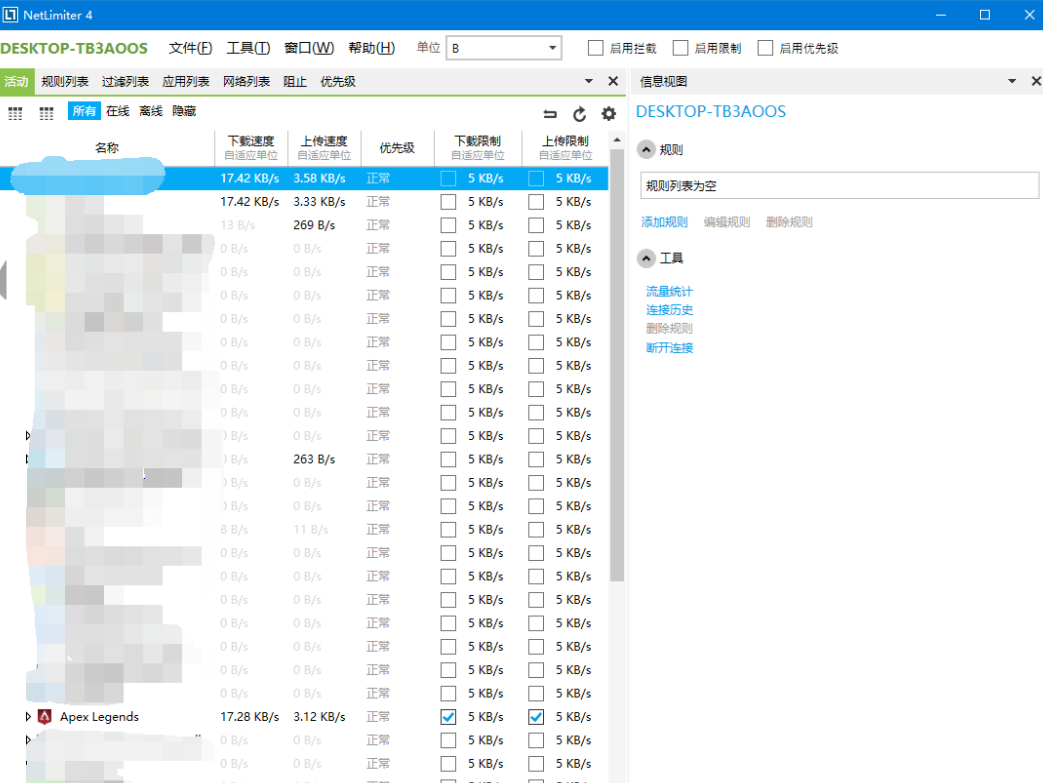This screenshot has height=783, width=1043.
Task: Uncheck Apex Legends download limit checkbox
Action: (448, 717)
